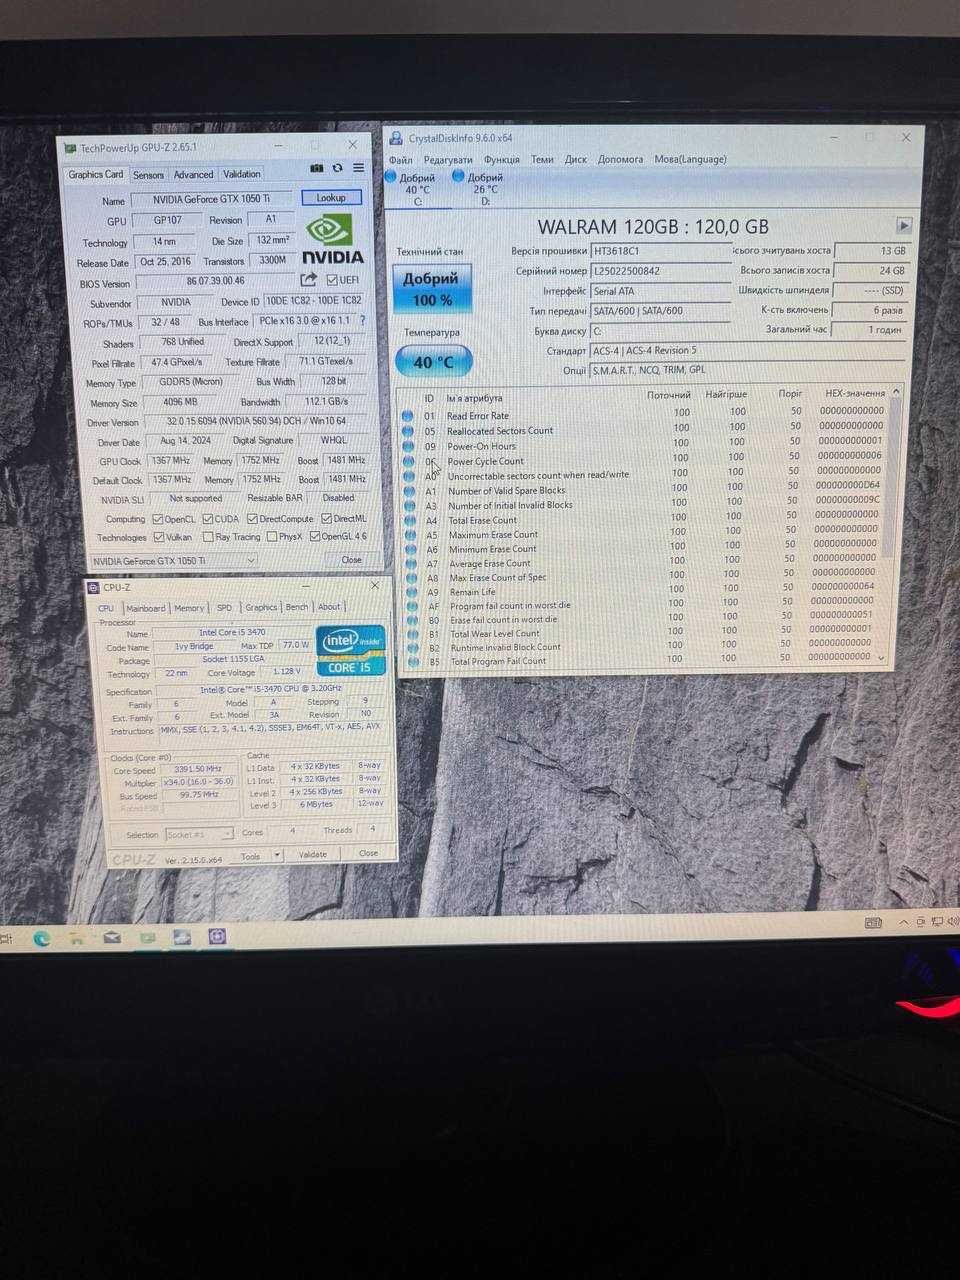Screen dimensions: 960x1280
Task: Click the CrystalDiskInfo title bar icon
Action: (394, 138)
